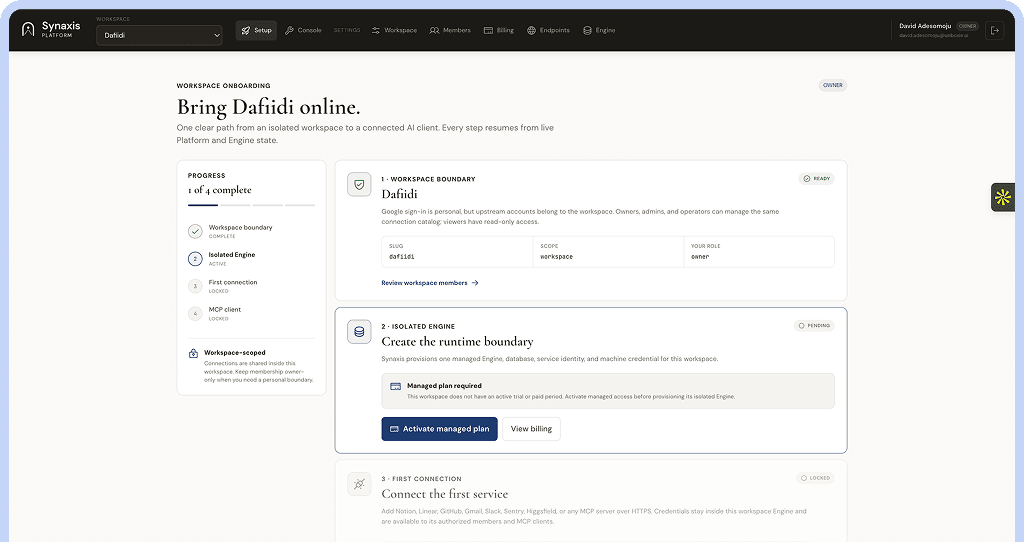Click the step 3 circle indicator
This screenshot has height=542, width=1025.
tap(195, 286)
